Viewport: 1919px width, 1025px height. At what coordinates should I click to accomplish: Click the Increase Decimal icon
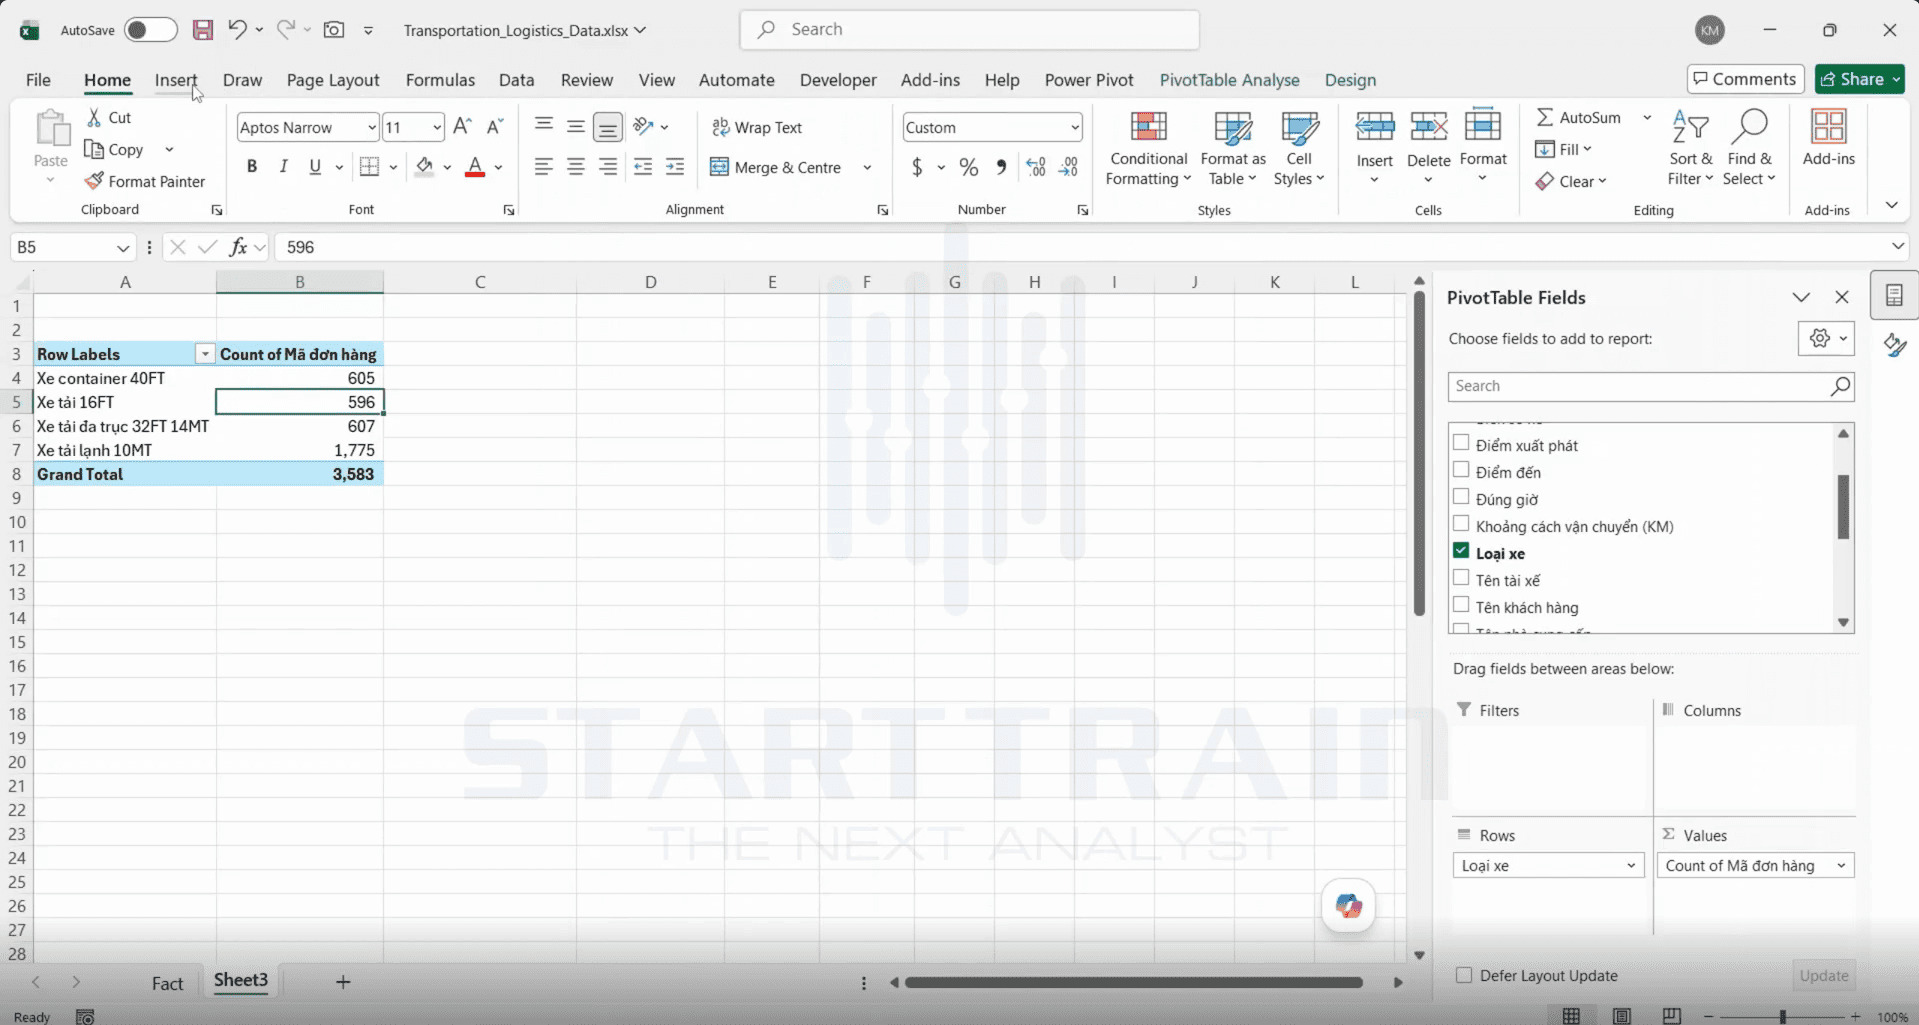coord(1036,167)
